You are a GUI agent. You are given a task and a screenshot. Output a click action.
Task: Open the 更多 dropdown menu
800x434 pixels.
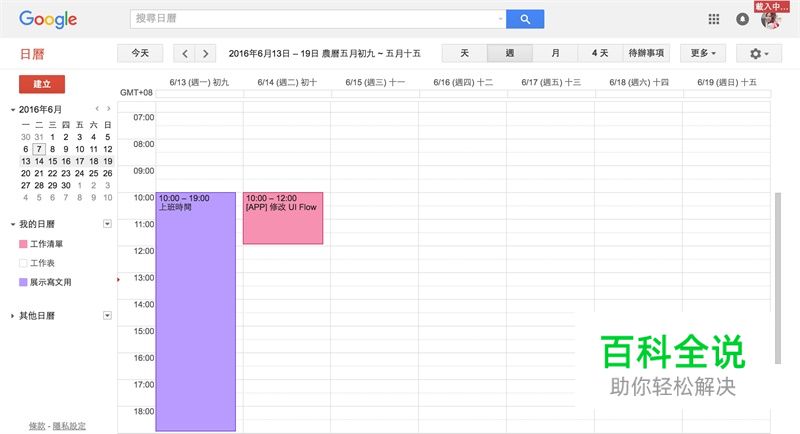point(703,54)
